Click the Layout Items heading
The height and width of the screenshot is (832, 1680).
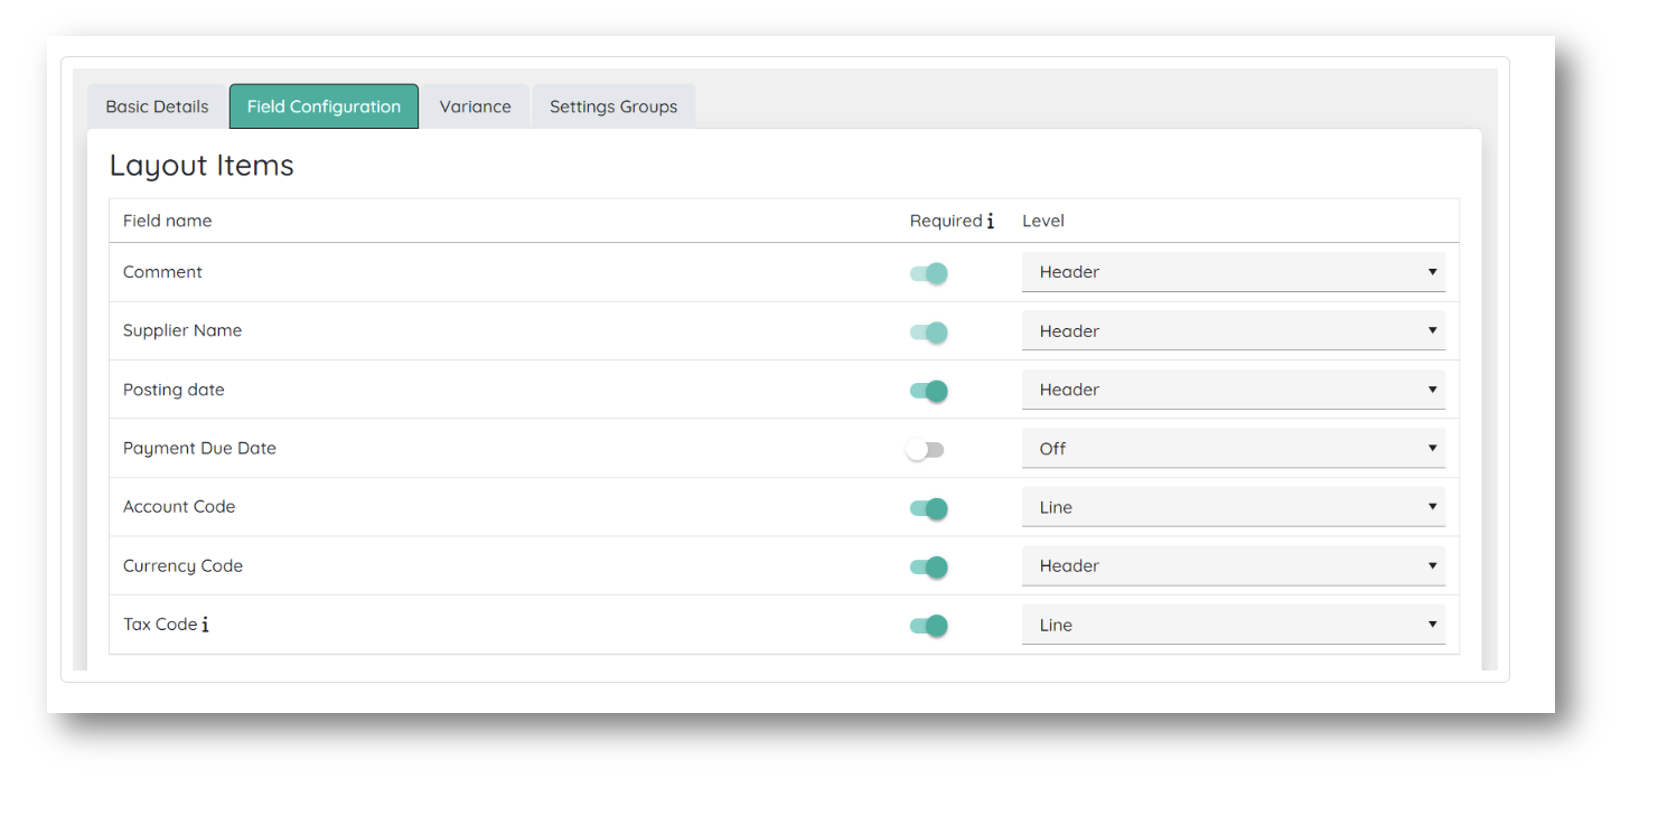click(201, 165)
